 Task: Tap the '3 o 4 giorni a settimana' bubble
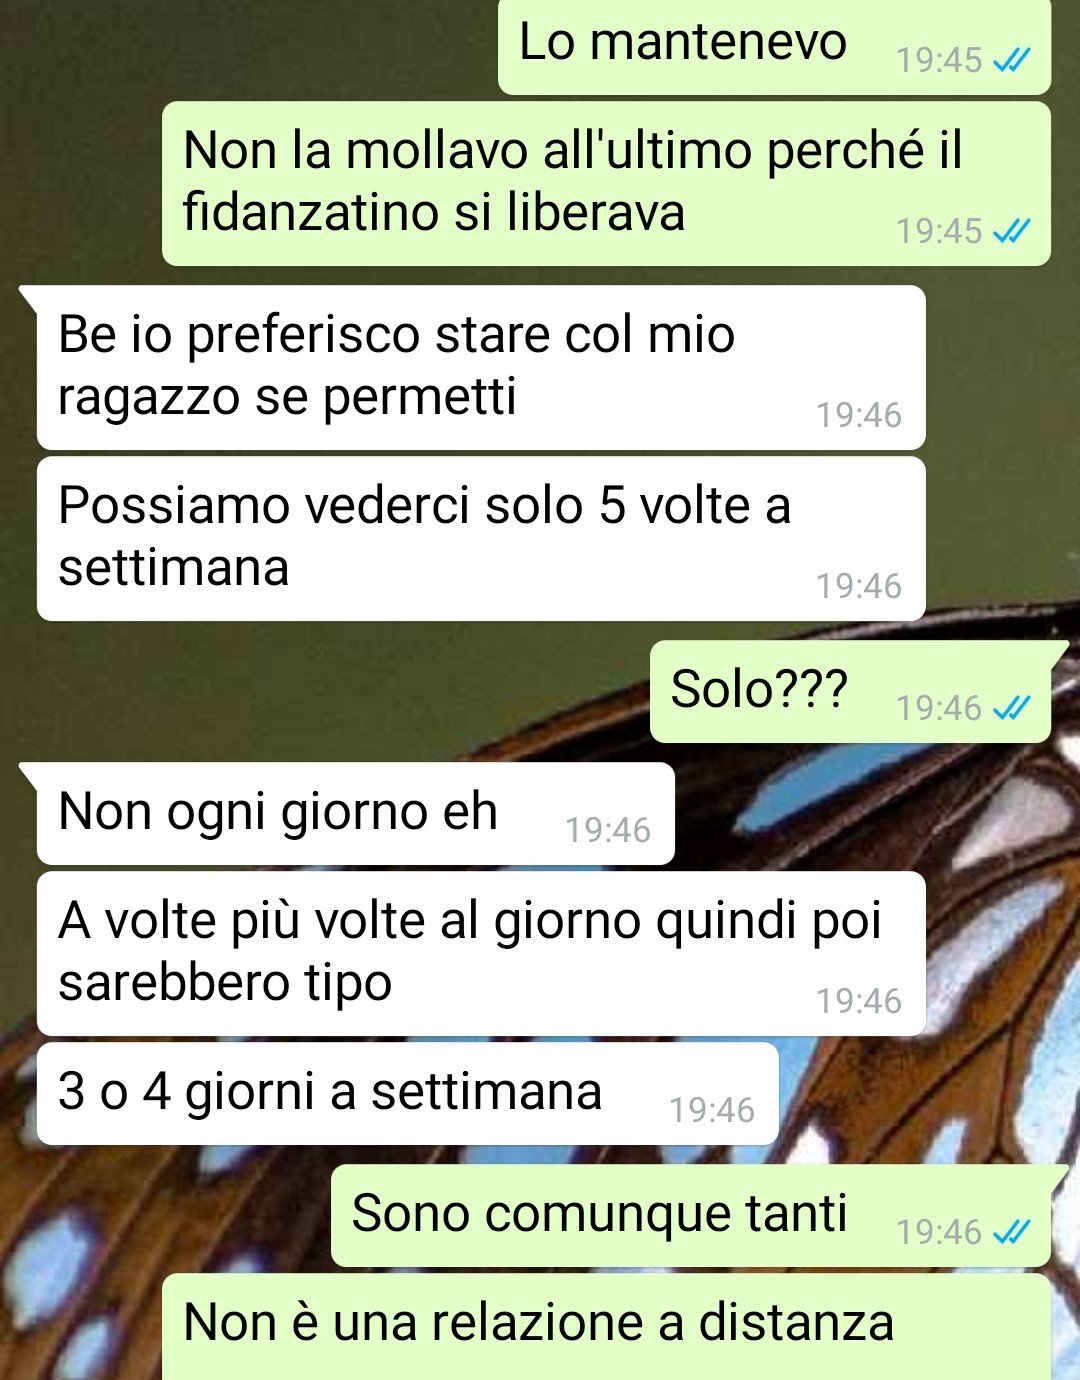407,1093
